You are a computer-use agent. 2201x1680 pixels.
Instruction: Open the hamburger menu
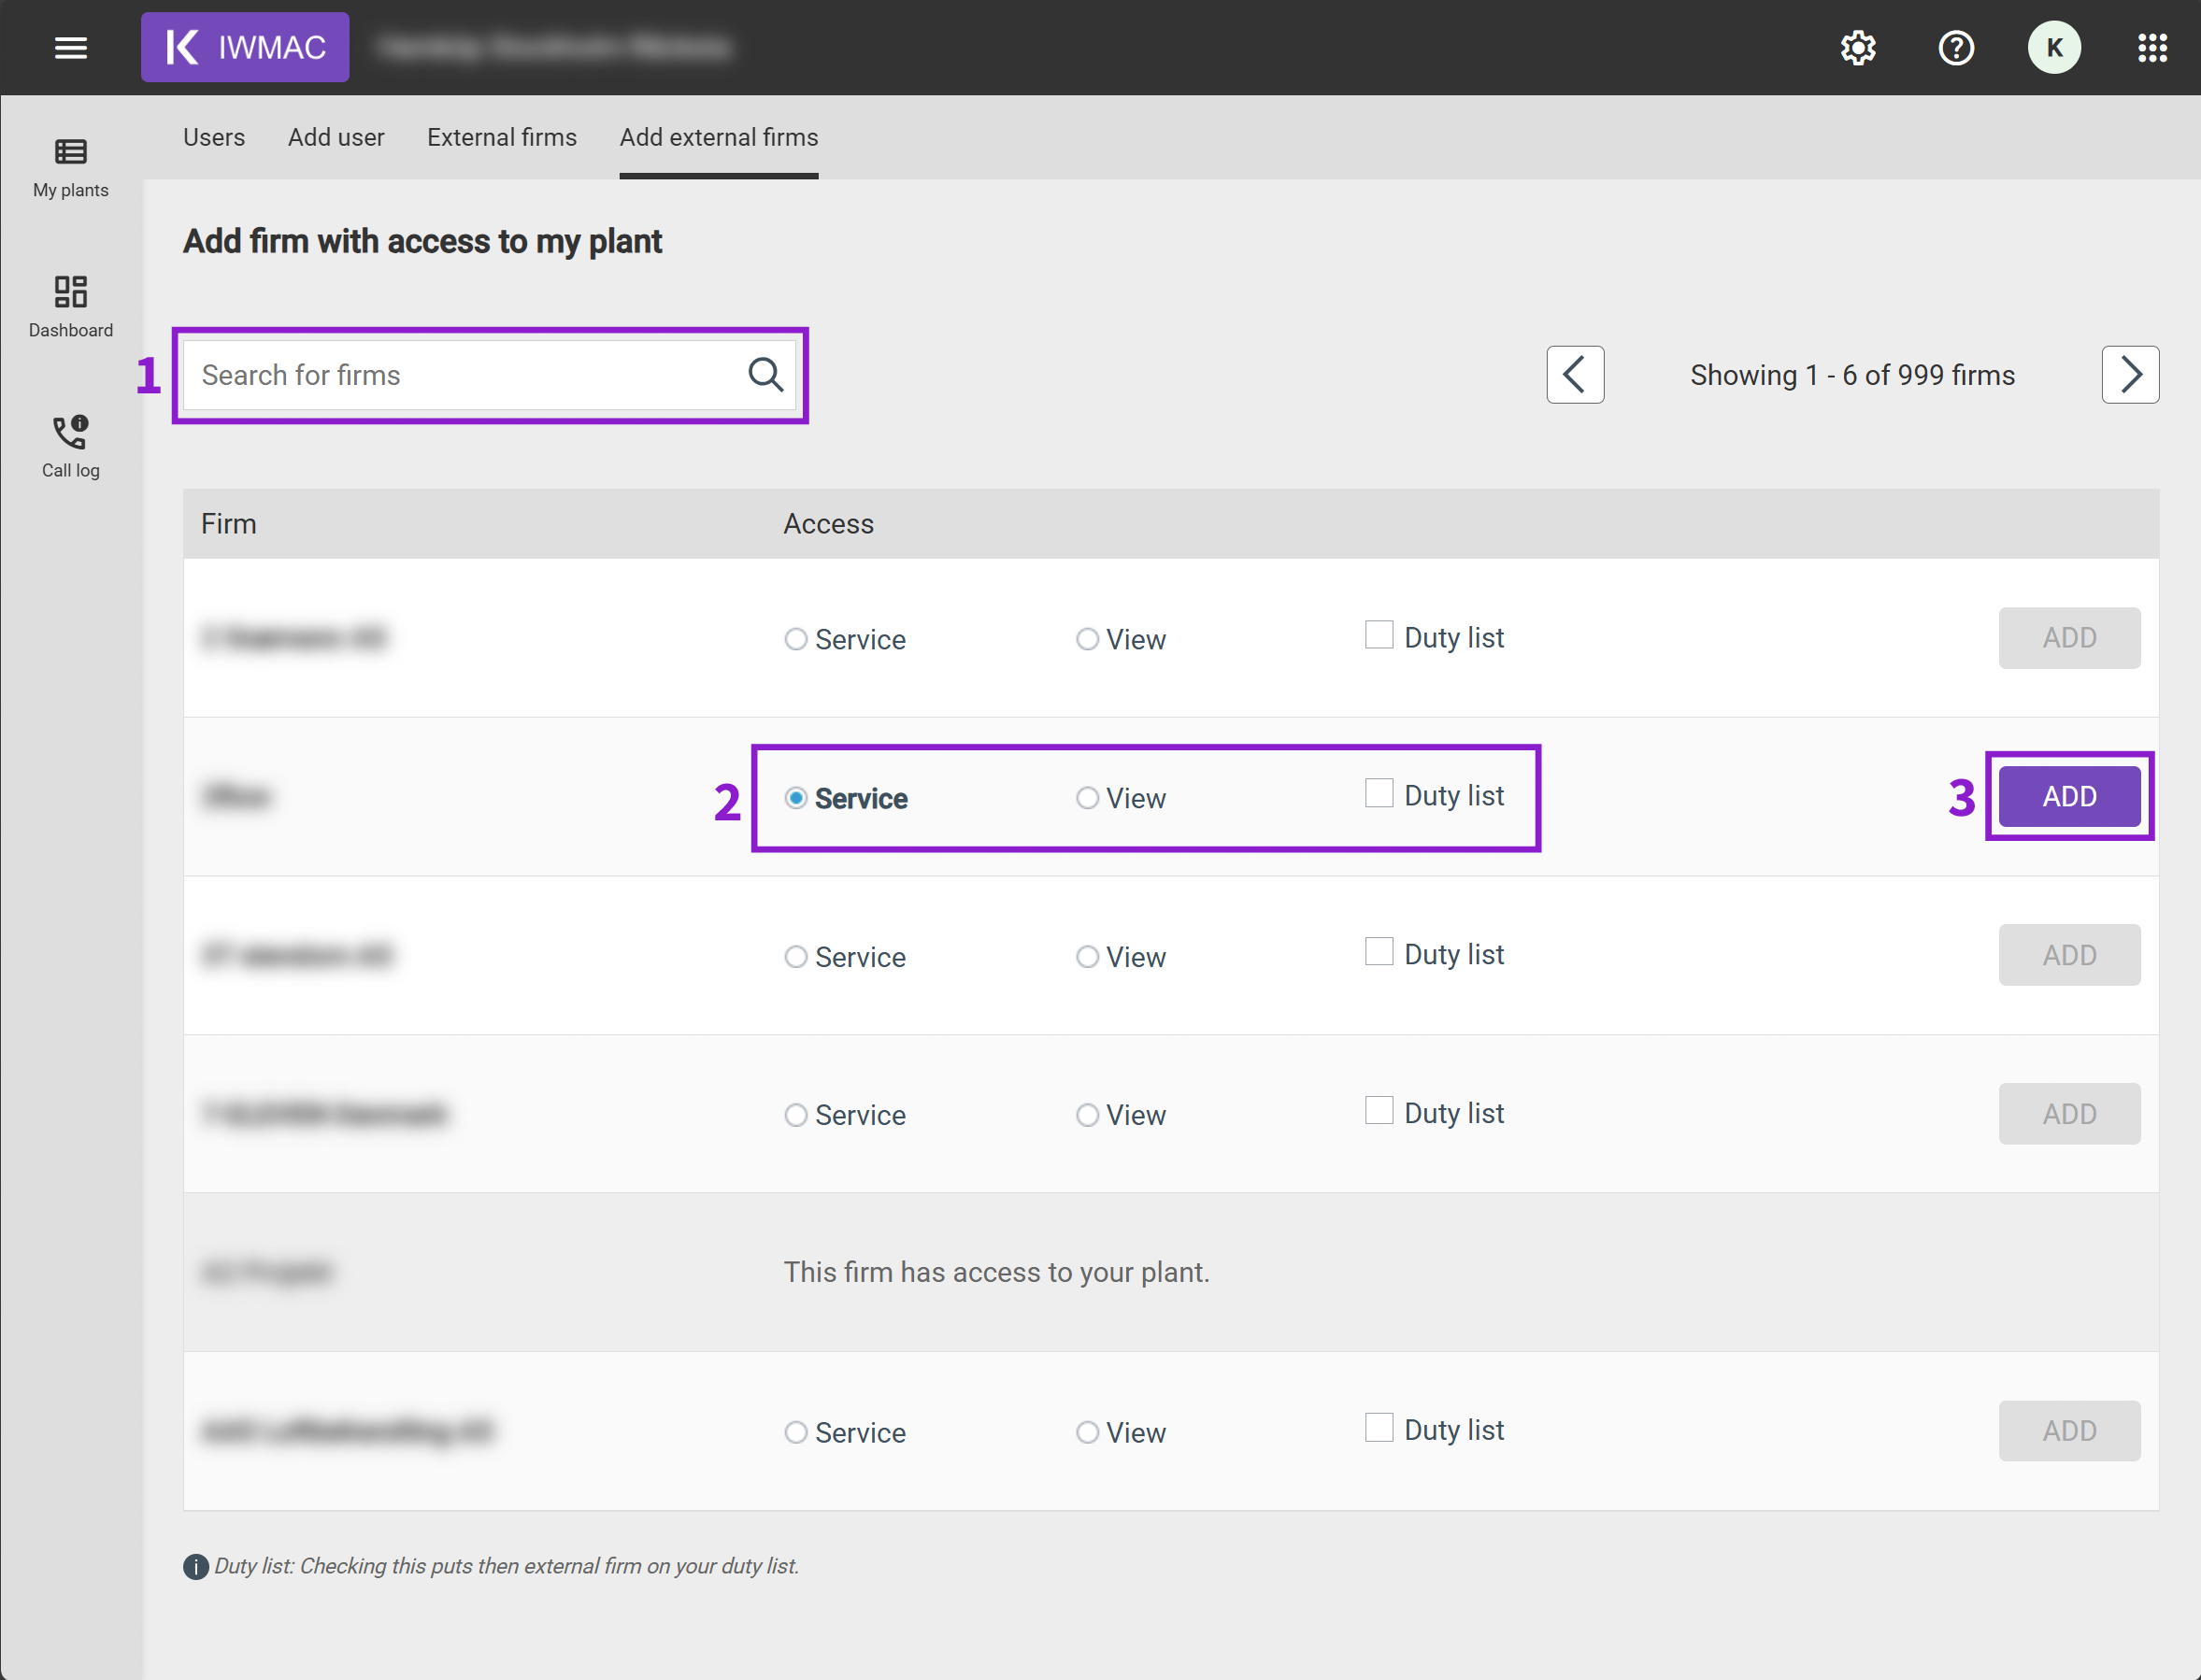pyautogui.click(x=70, y=47)
